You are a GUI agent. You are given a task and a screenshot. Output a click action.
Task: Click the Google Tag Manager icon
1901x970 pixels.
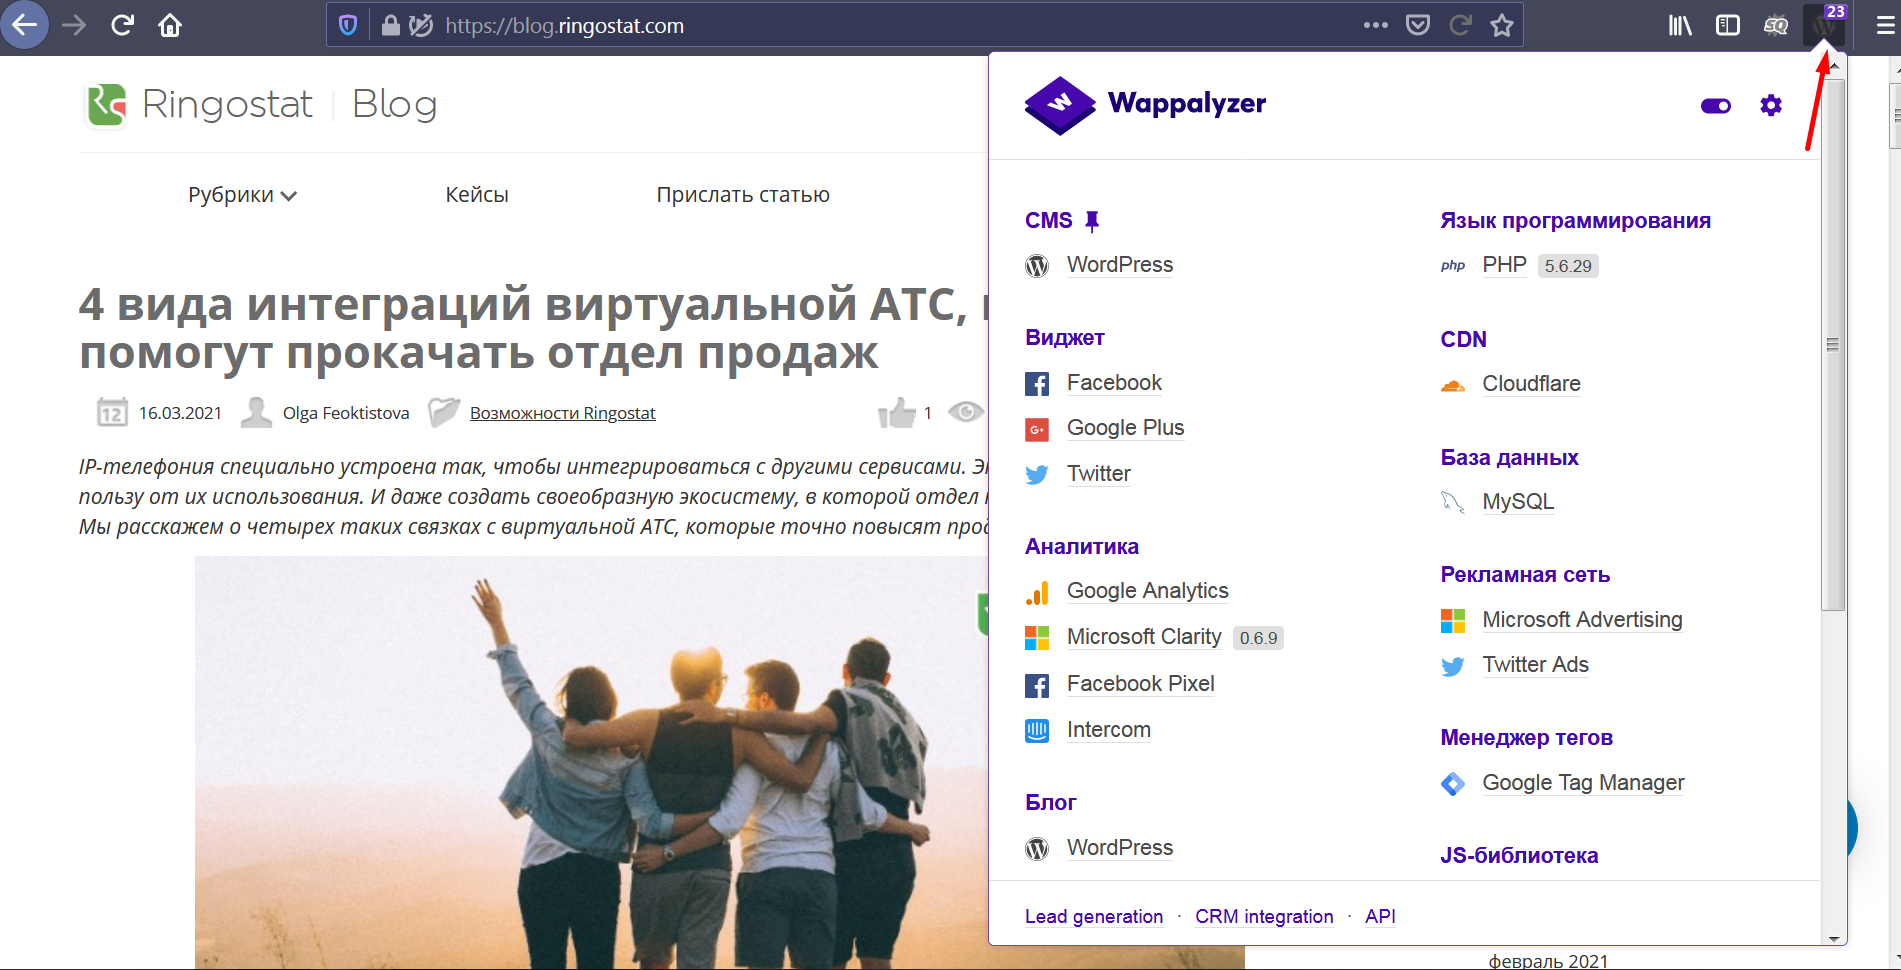(x=1452, y=784)
